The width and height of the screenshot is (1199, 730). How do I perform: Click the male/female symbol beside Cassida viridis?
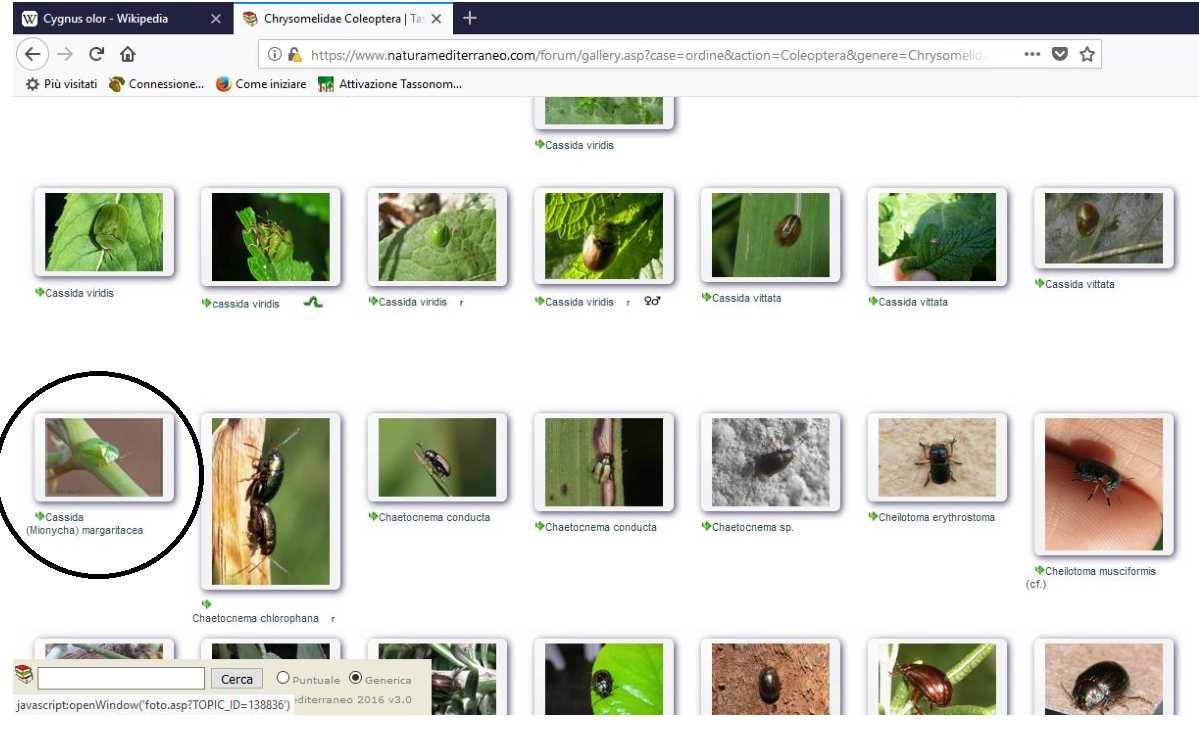coord(653,302)
